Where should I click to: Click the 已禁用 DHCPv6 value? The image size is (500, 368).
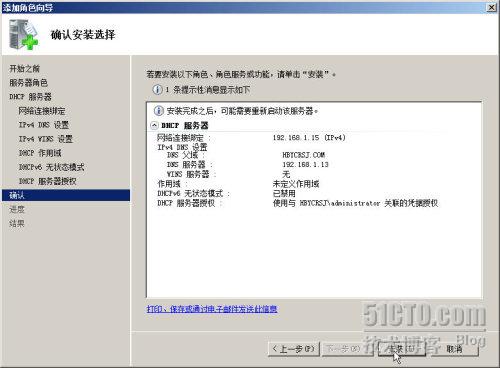tap(284, 193)
